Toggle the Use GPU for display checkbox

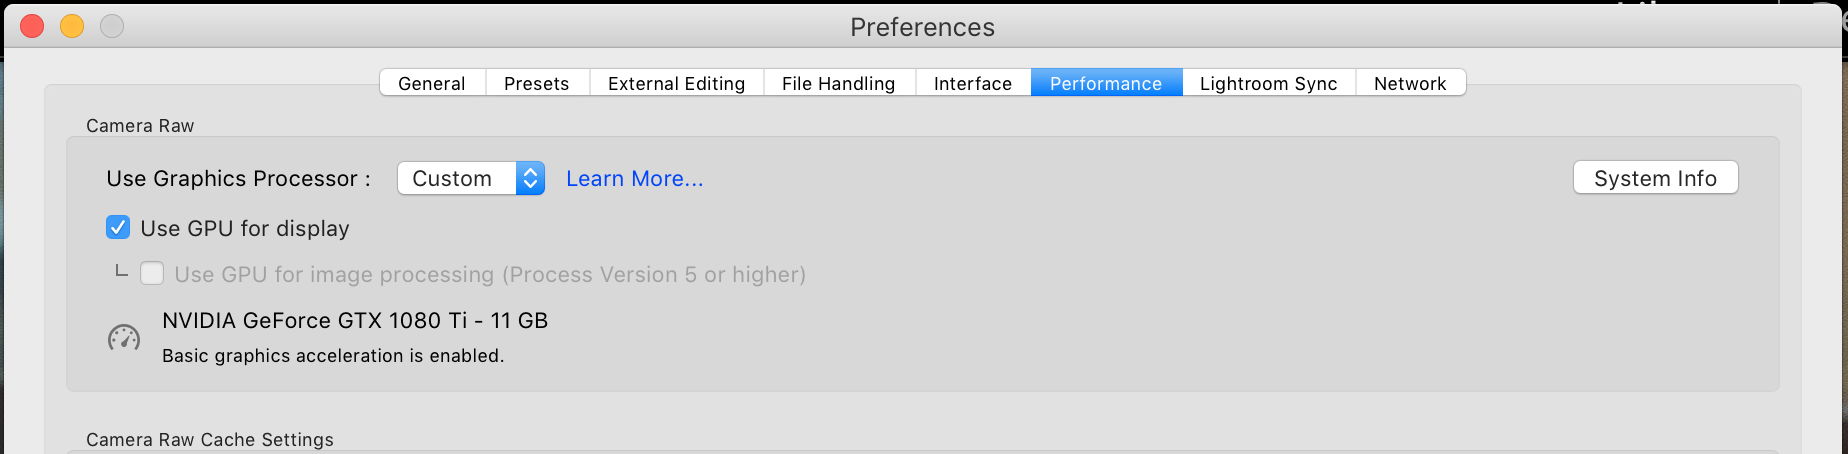coord(118,228)
